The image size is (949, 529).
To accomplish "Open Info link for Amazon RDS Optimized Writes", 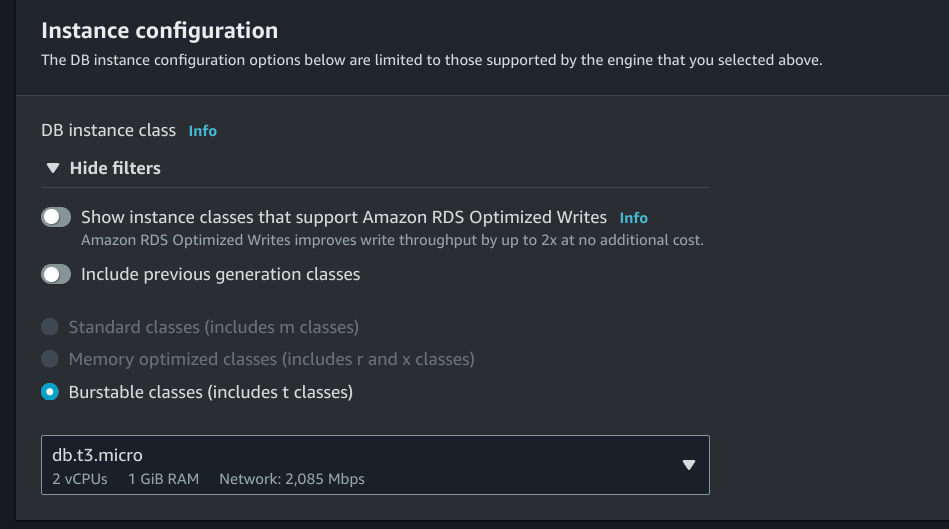I will (x=633, y=217).
